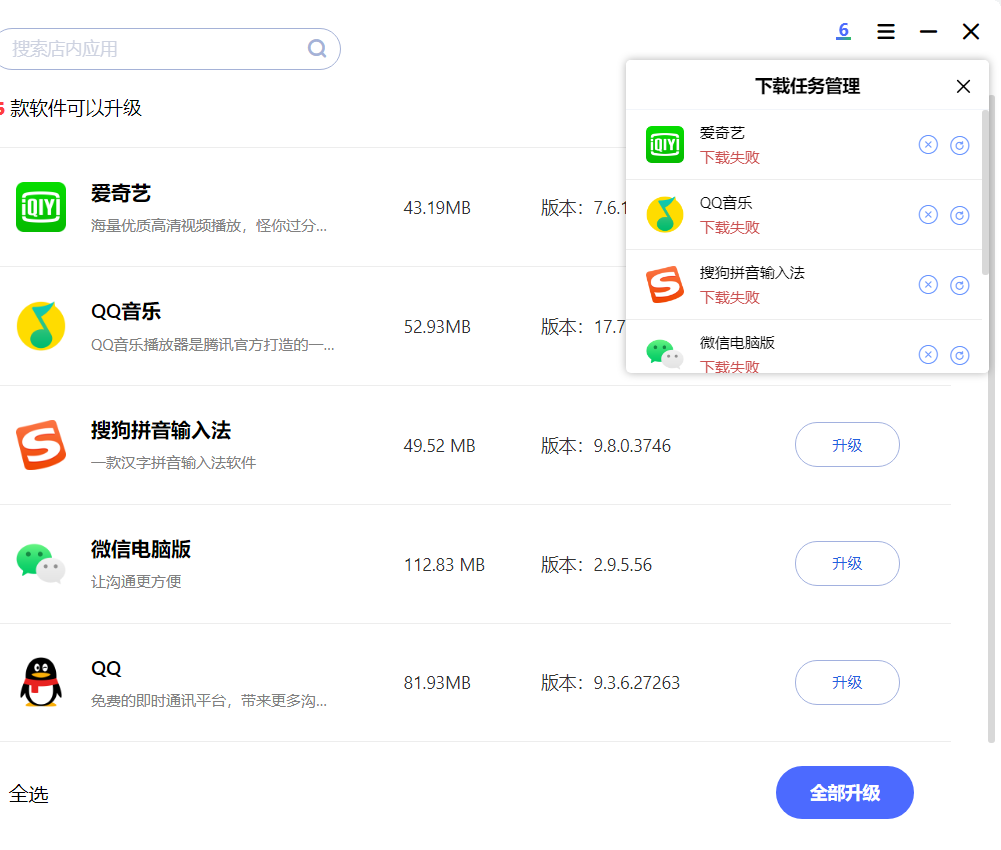Click version text 2.9.5.56

pos(622,565)
